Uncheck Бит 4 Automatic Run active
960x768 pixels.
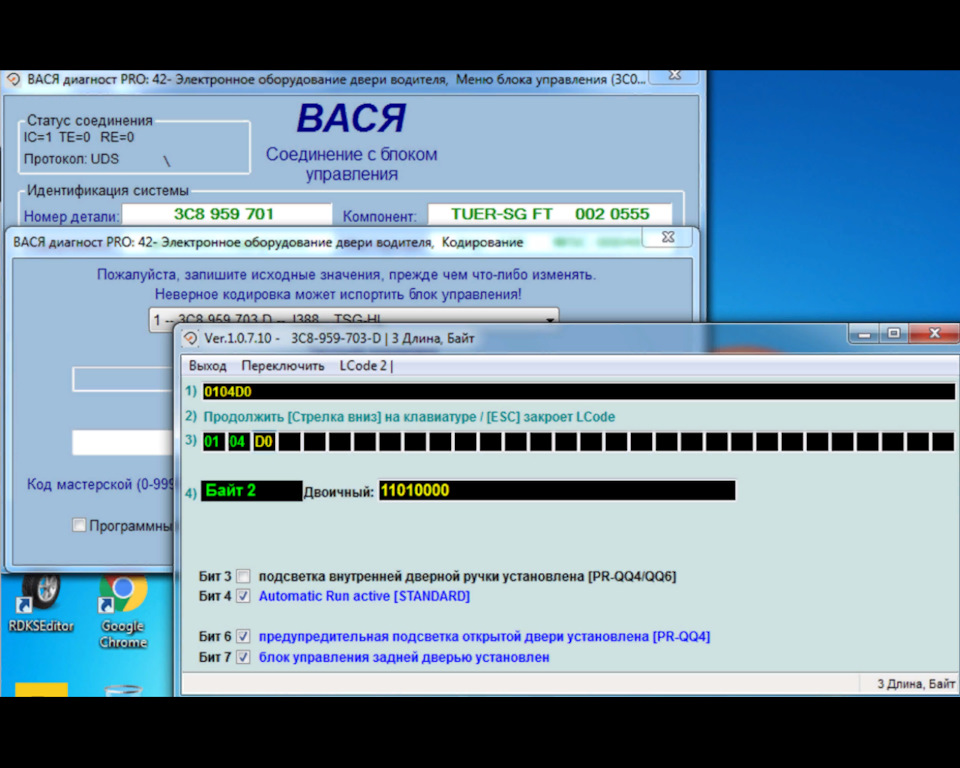243,596
